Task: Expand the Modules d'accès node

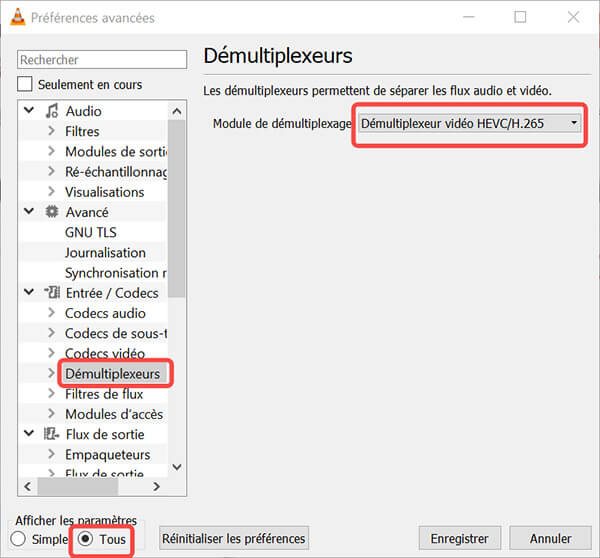Action: pos(51,414)
